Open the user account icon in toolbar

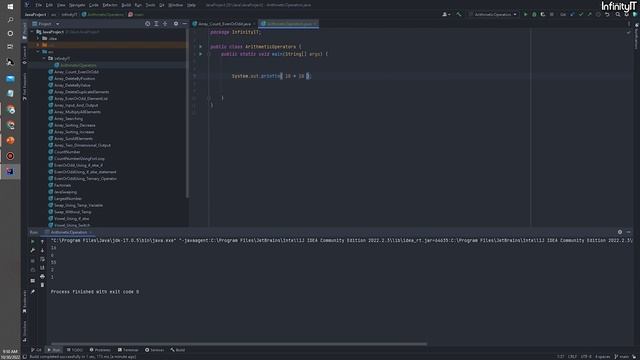click(x=446, y=14)
